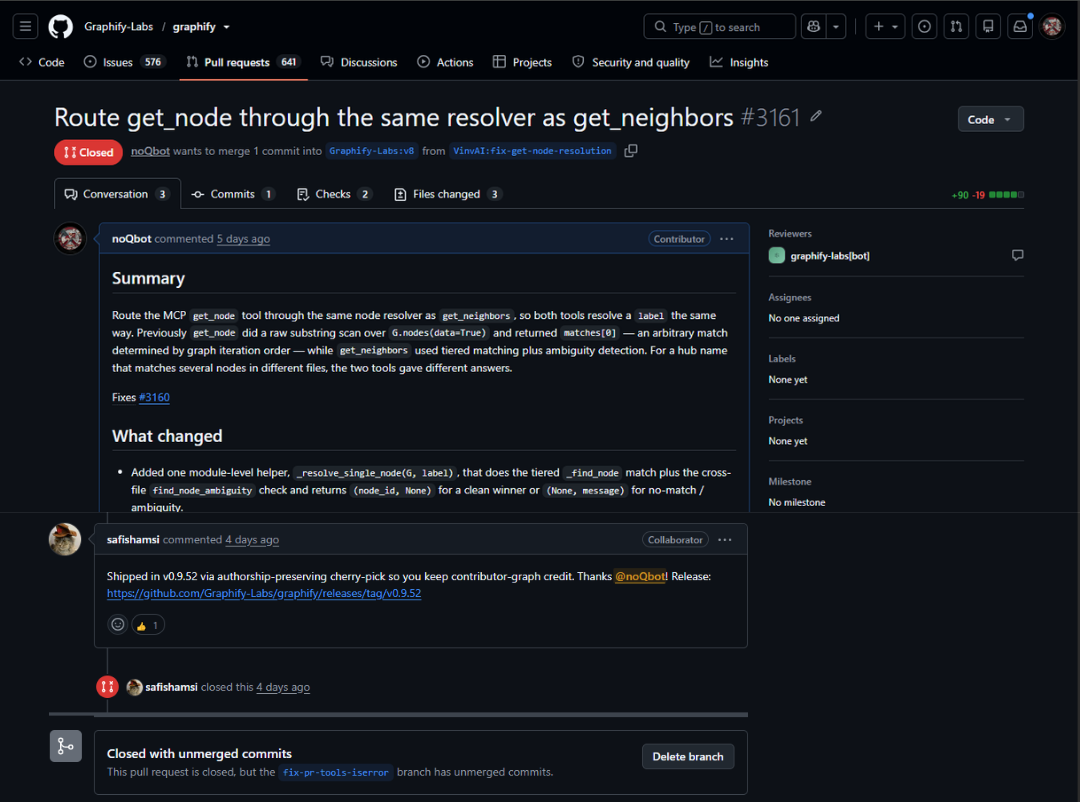Open repositories icon in header

[x=988, y=27]
